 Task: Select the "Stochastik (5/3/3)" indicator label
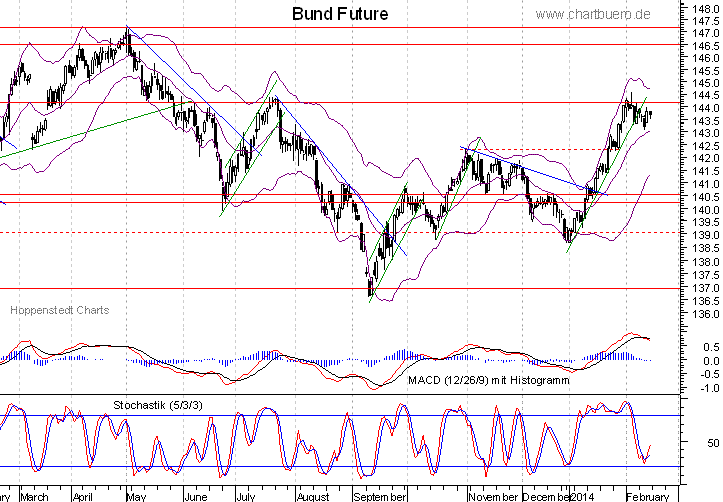pyautogui.click(x=158, y=405)
